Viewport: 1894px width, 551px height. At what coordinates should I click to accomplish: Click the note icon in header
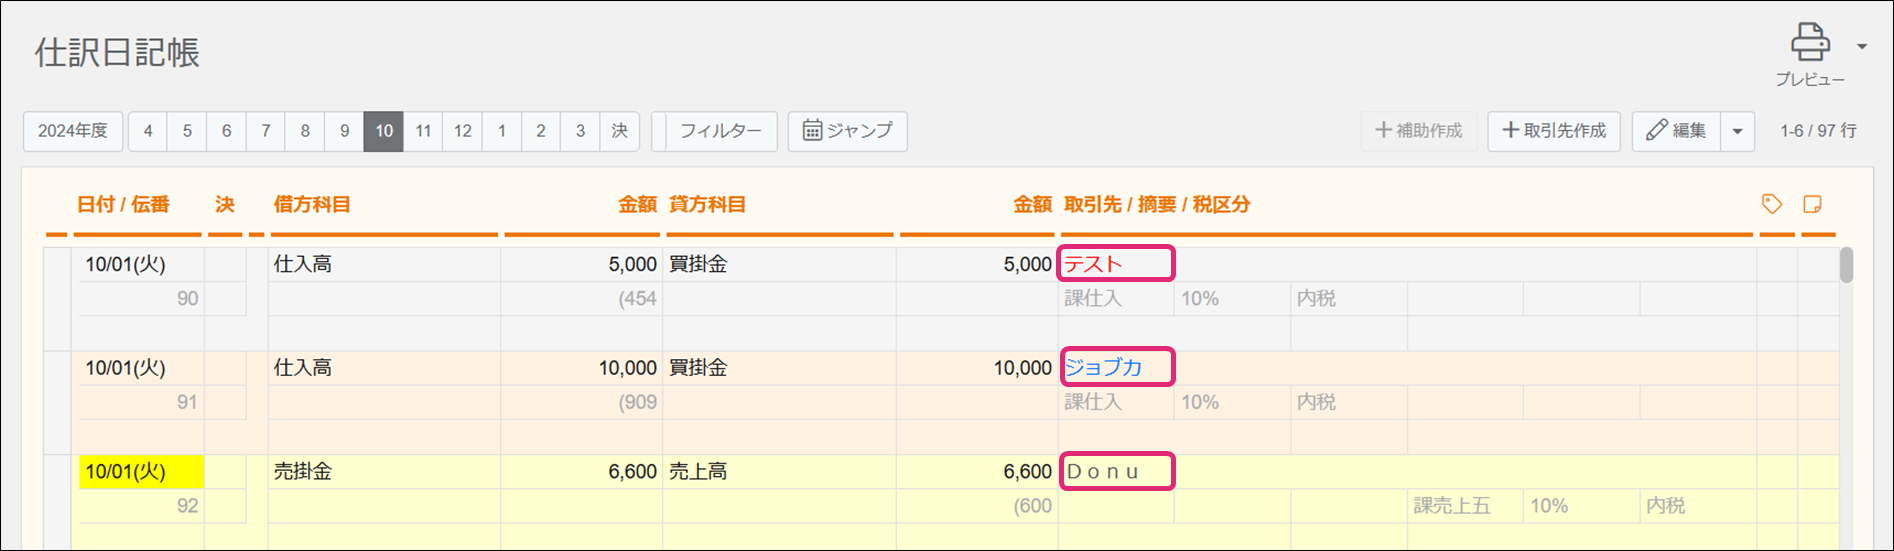pyautogui.click(x=1812, y=204)
